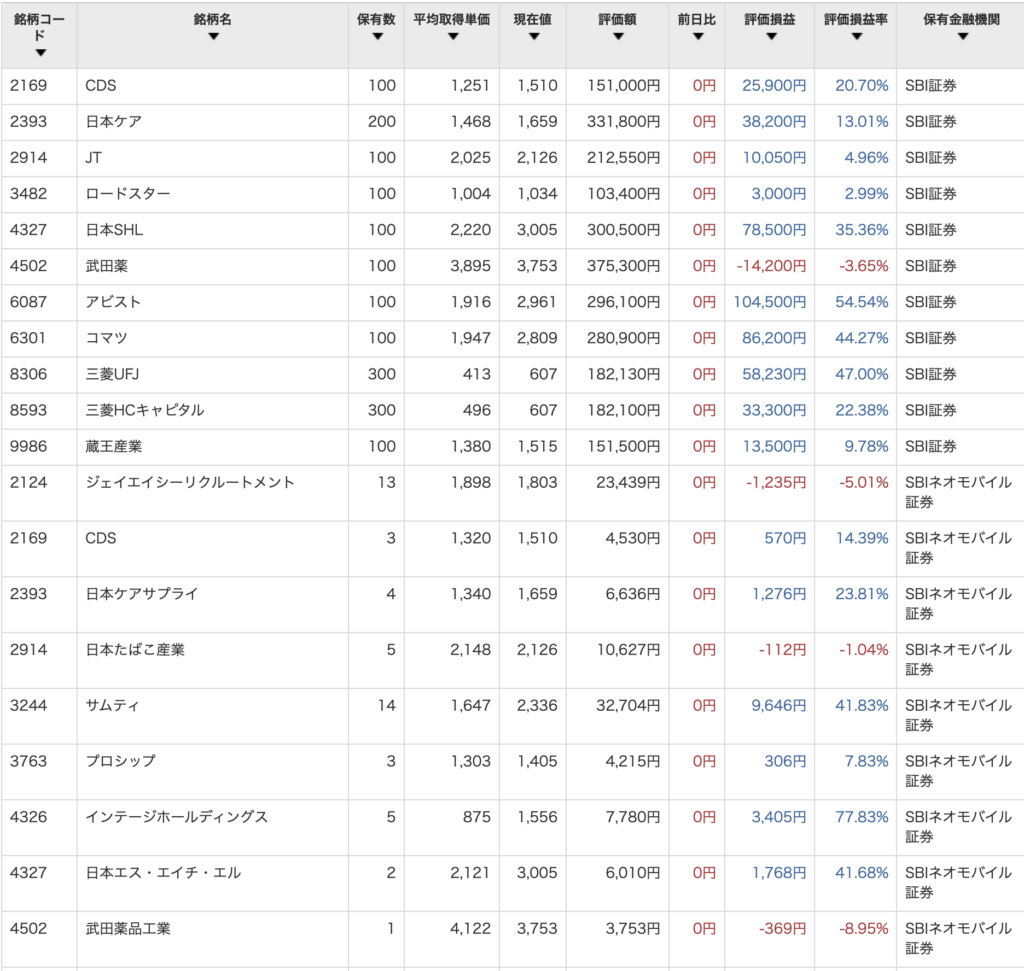The image size is (1024, 971).
Task: Click the サムティ stock name
Action: tap(112, 705)
